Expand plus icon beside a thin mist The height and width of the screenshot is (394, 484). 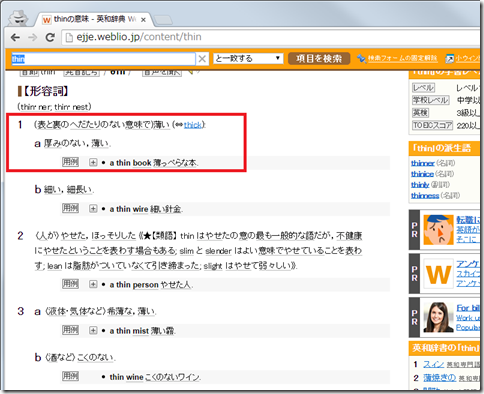[93, 331]
